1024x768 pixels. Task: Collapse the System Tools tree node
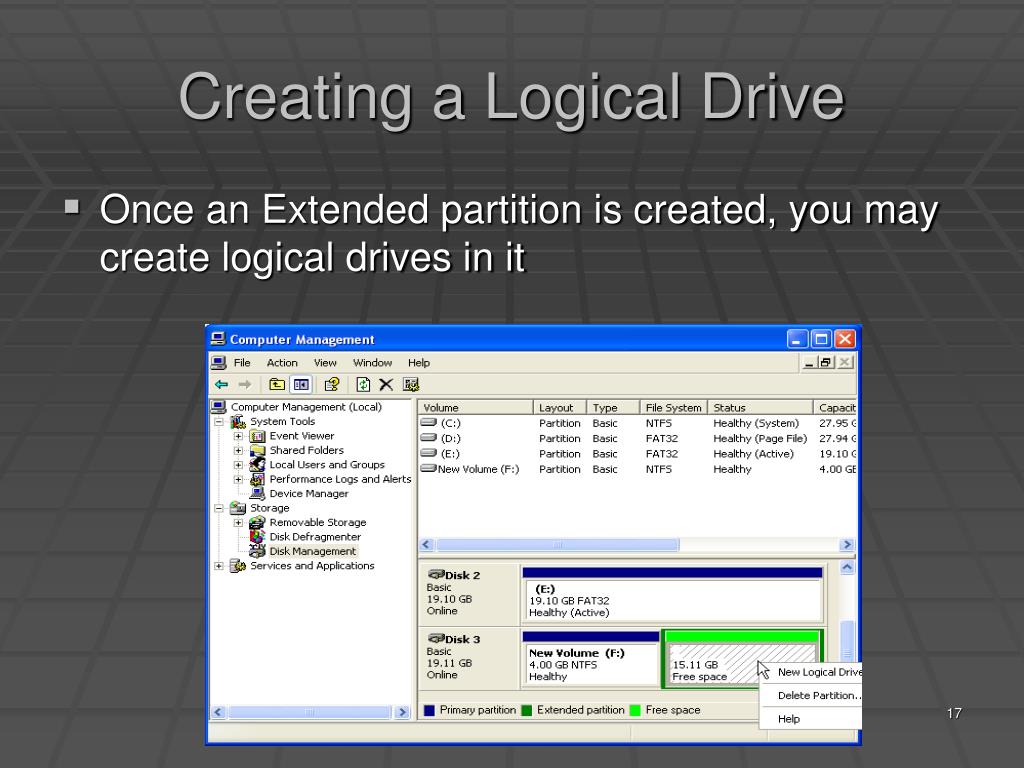[219, 422]
